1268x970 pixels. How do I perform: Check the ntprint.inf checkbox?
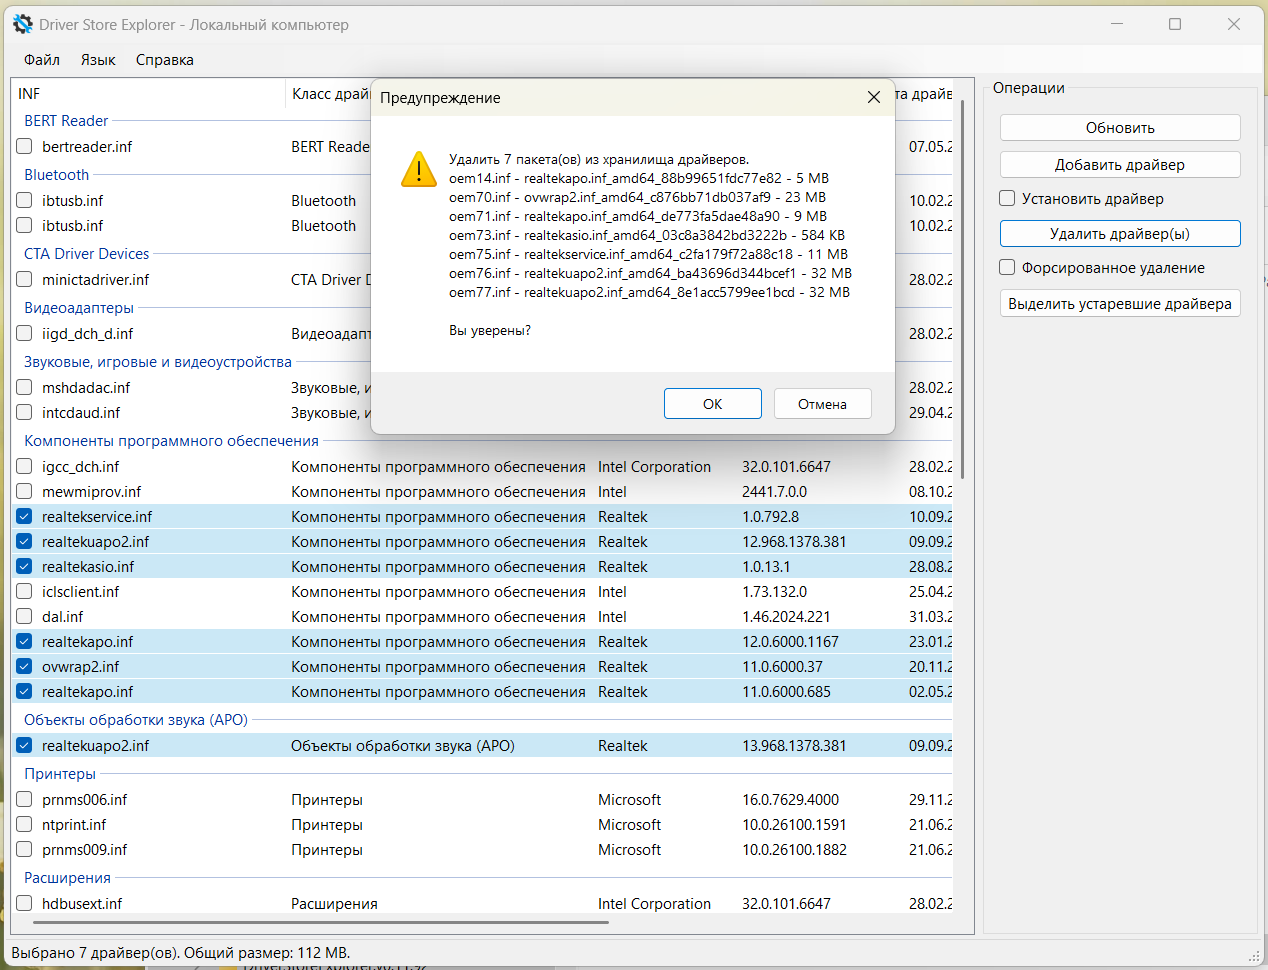click(x=25, y=825)
